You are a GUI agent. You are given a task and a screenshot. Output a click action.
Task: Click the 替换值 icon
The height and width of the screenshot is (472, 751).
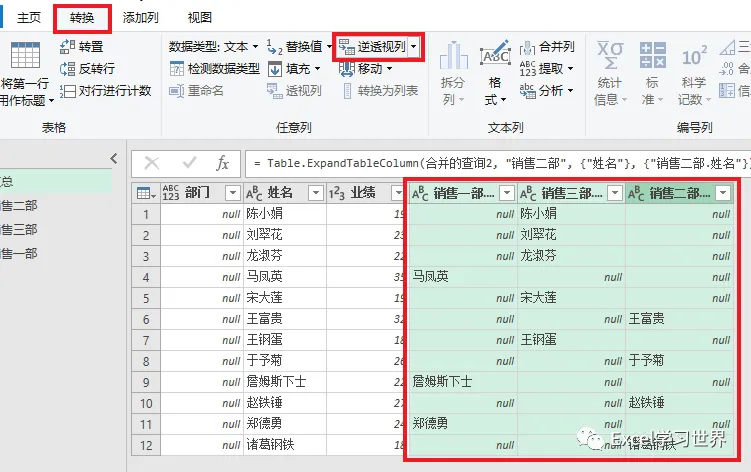[274, 46]
